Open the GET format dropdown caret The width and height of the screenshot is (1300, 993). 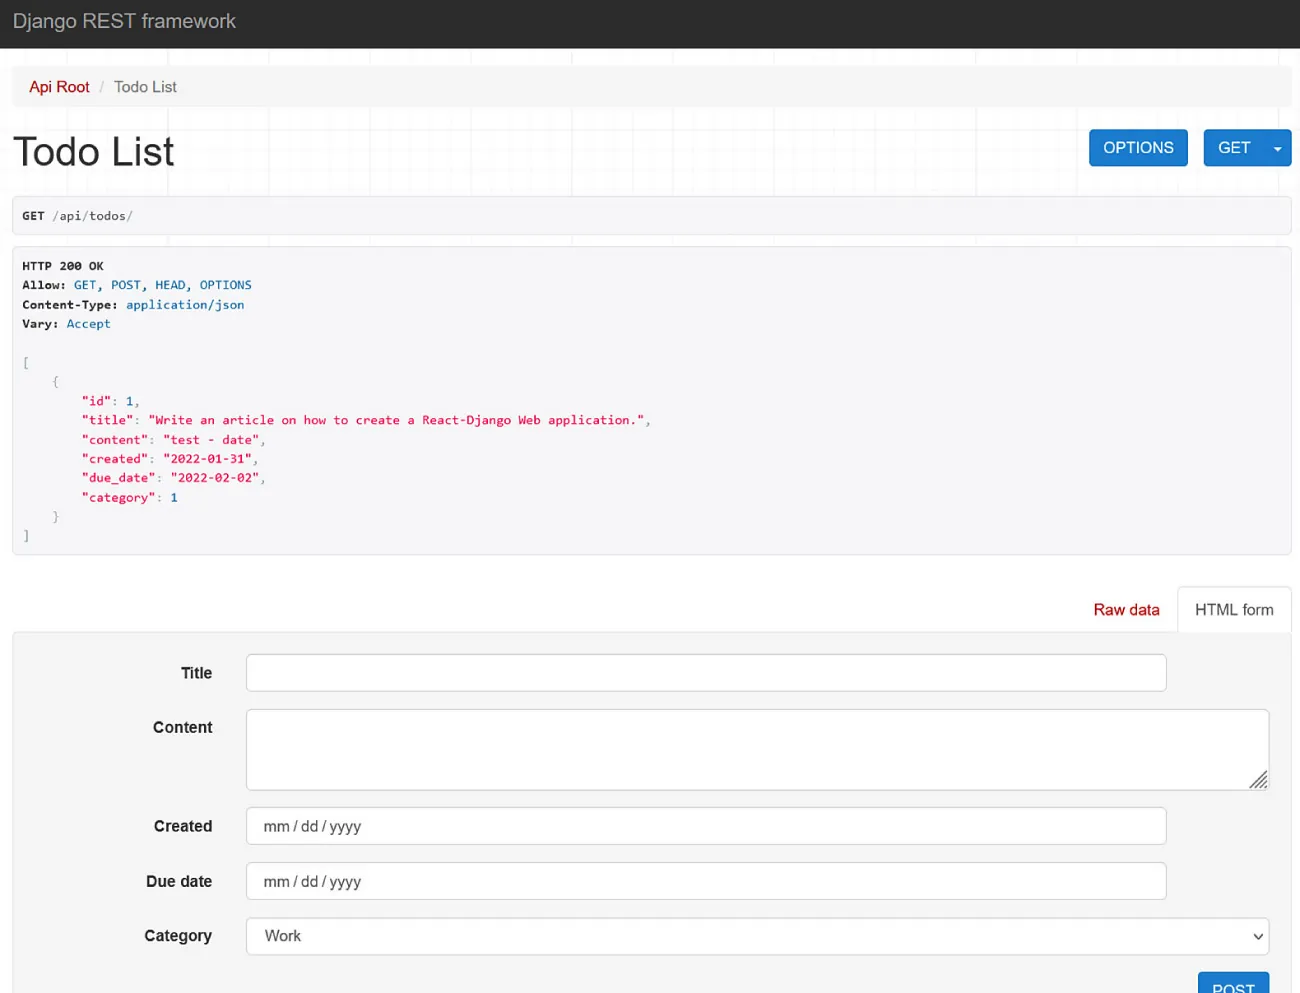[x=1276, y=147]
